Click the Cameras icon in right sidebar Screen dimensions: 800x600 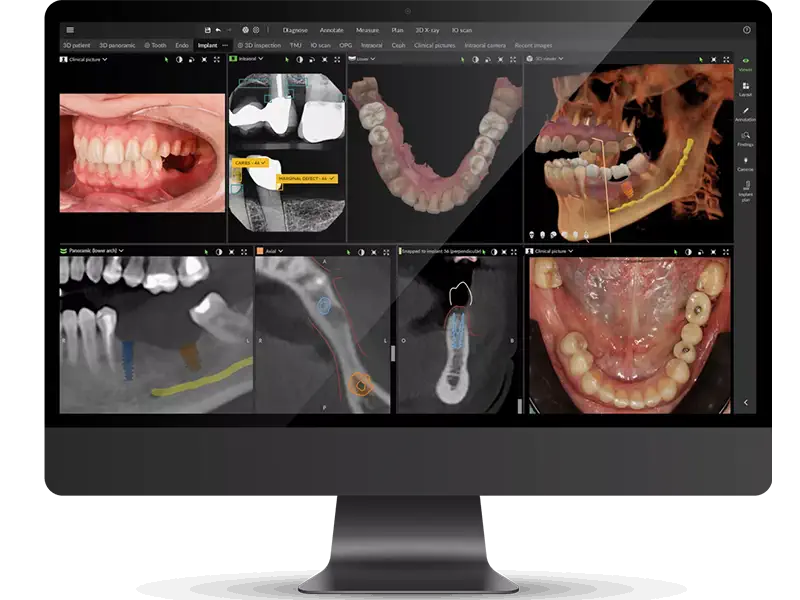click(746, 163)
